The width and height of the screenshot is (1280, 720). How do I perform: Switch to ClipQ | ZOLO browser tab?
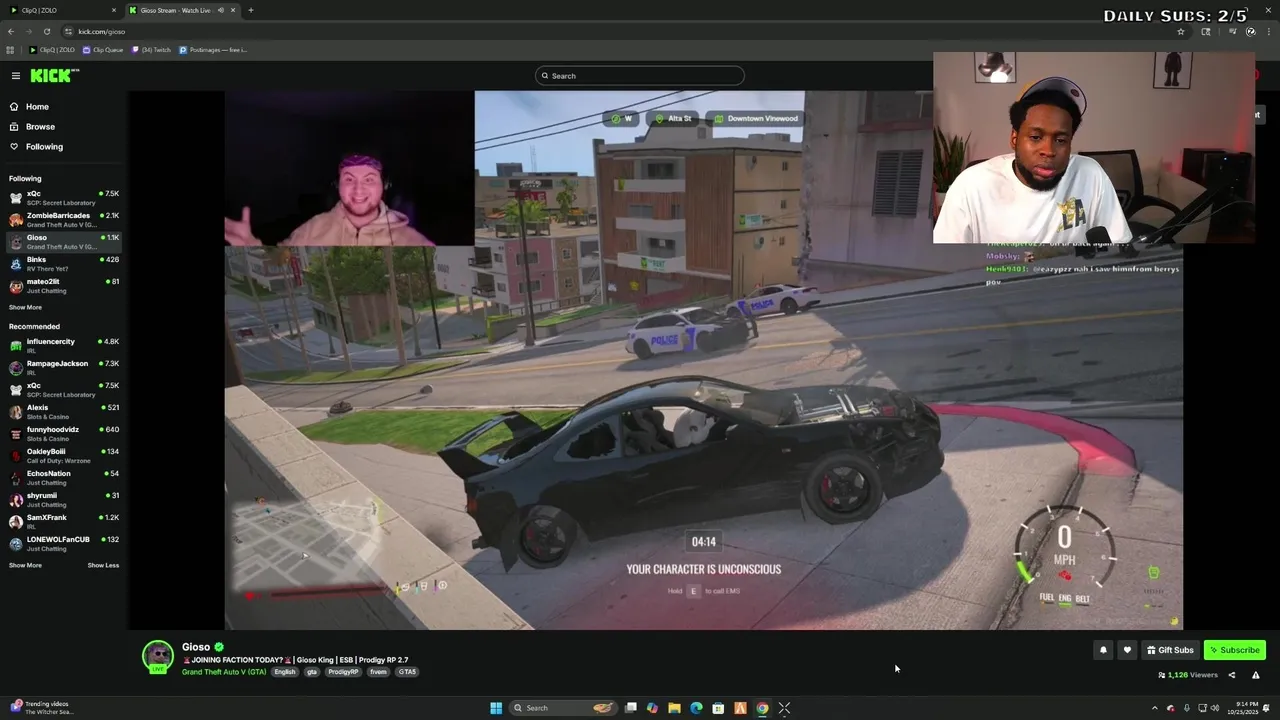62,10
